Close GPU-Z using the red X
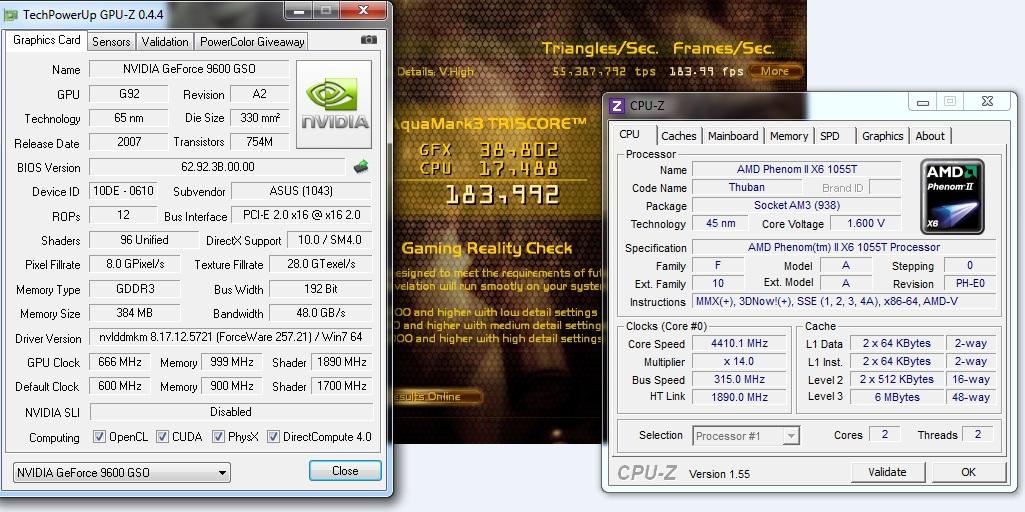 pos(363,10)
